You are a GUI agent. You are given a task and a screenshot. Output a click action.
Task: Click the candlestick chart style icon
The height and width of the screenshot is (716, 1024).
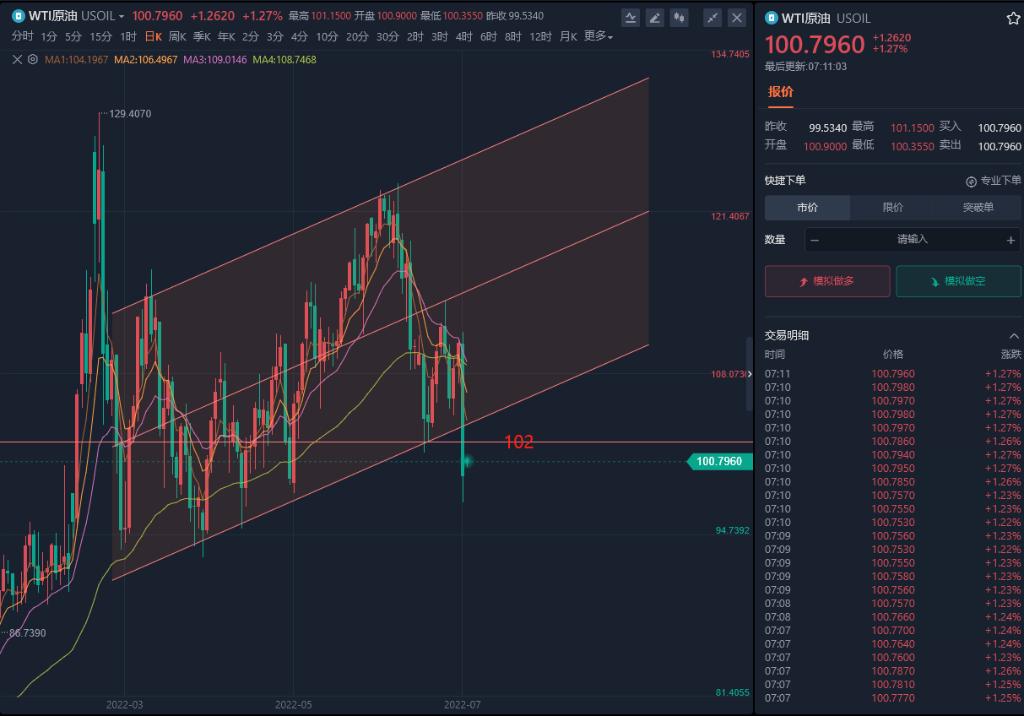pyautogui.click(x=680, y=17)
